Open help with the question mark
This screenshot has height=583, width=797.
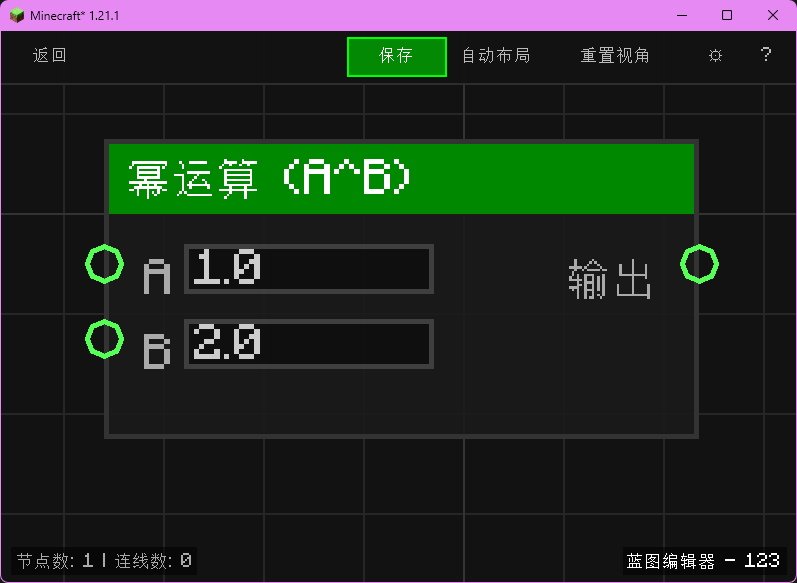[x=765, y=54]
